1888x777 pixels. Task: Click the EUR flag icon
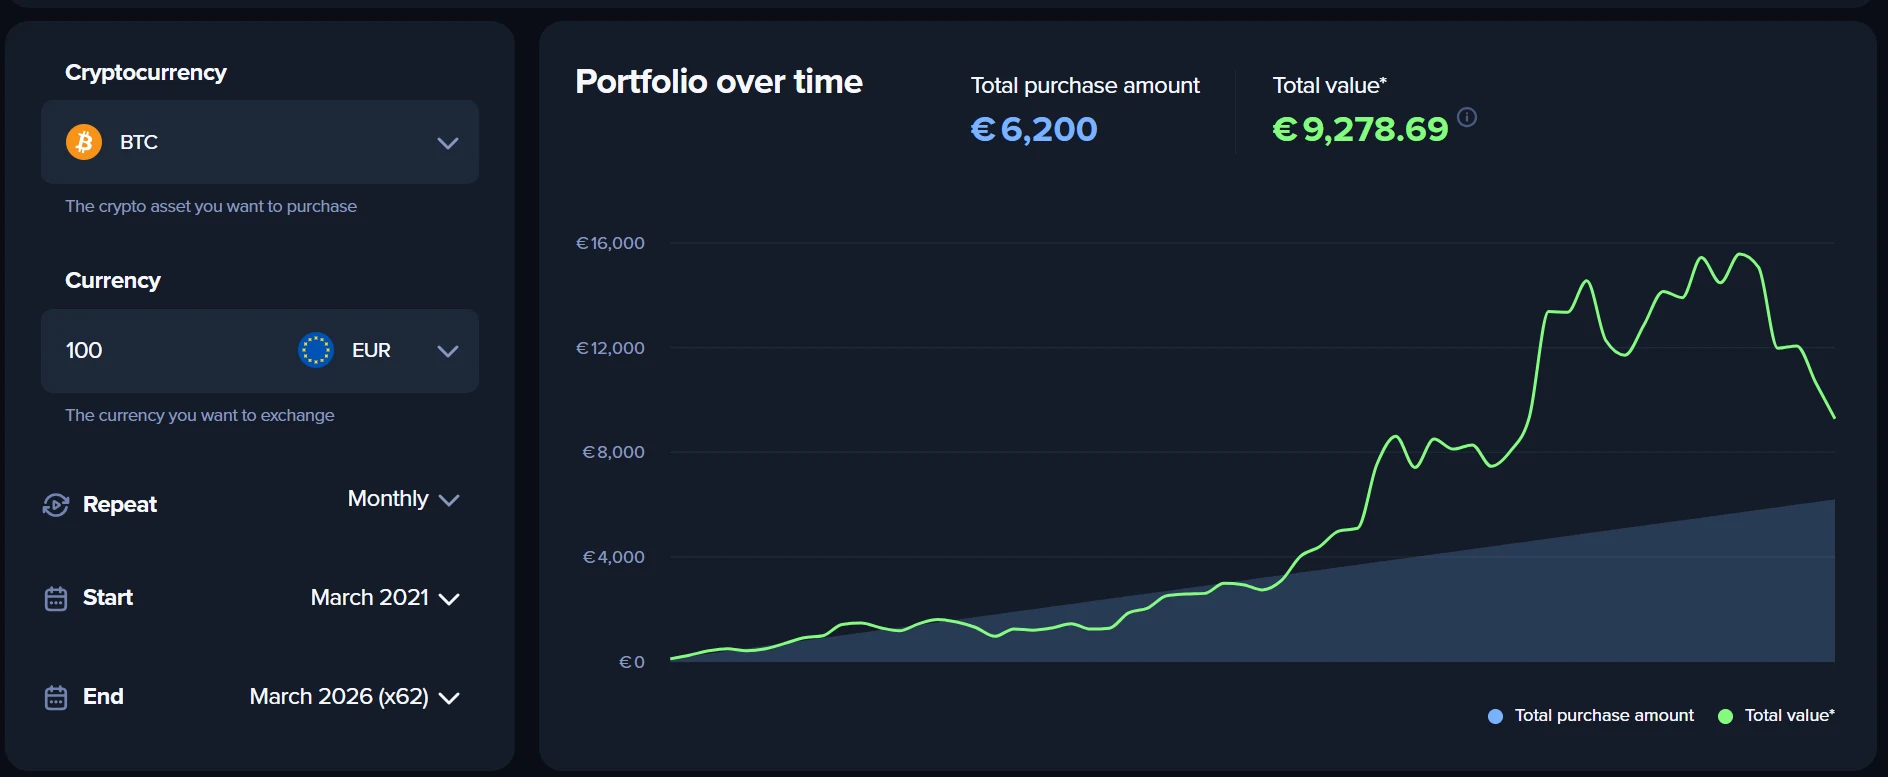(316, 350)
